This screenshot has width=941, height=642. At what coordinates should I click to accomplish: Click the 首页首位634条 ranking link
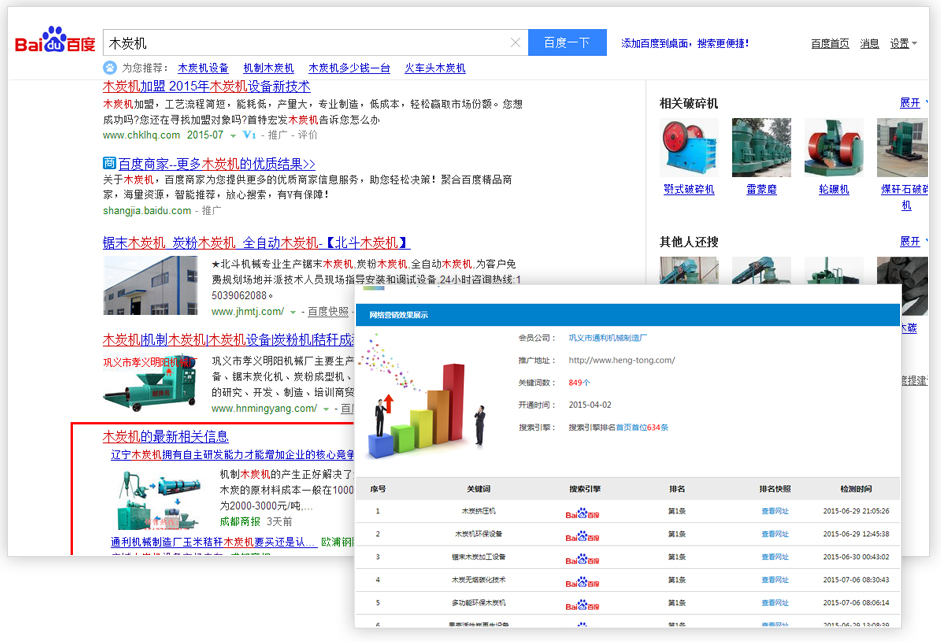(x=642, y=428)
